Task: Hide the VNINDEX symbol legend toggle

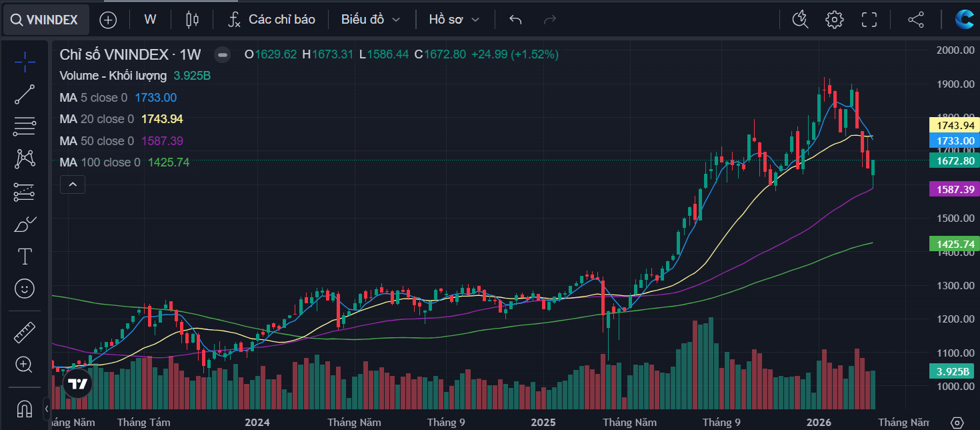Action: click(223, 55)
